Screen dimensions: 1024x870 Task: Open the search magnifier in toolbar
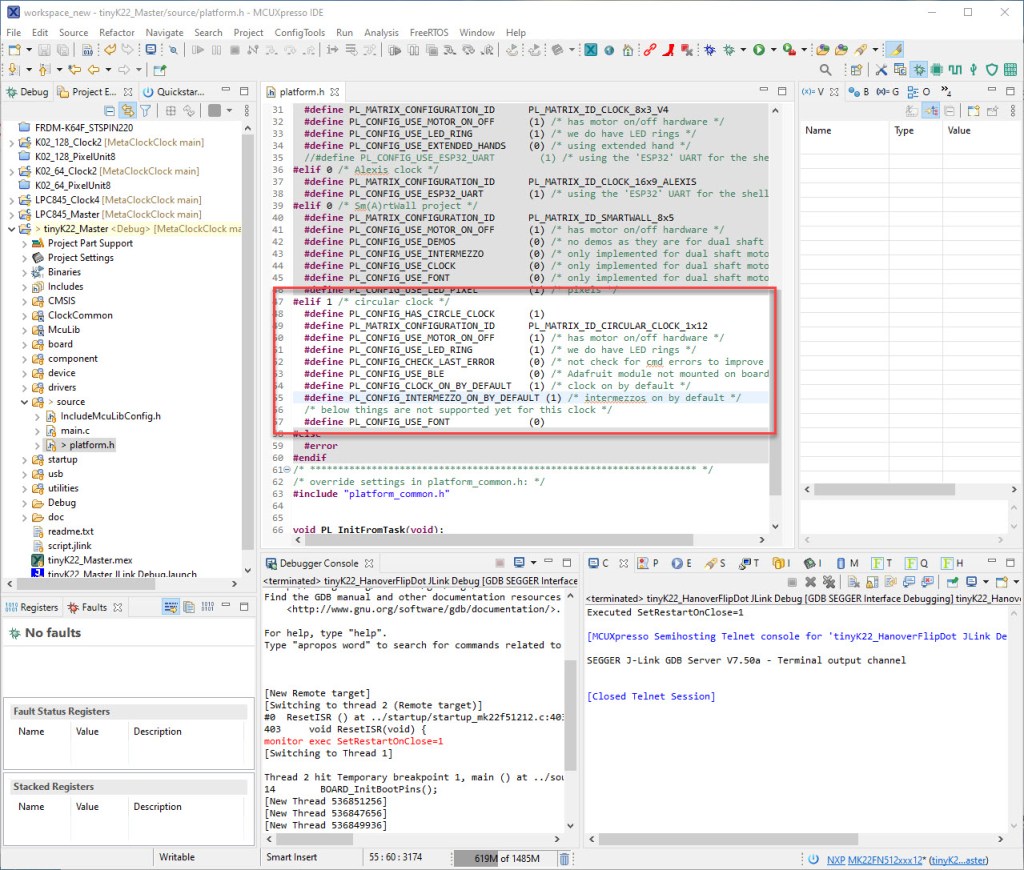tap(826, 70)
